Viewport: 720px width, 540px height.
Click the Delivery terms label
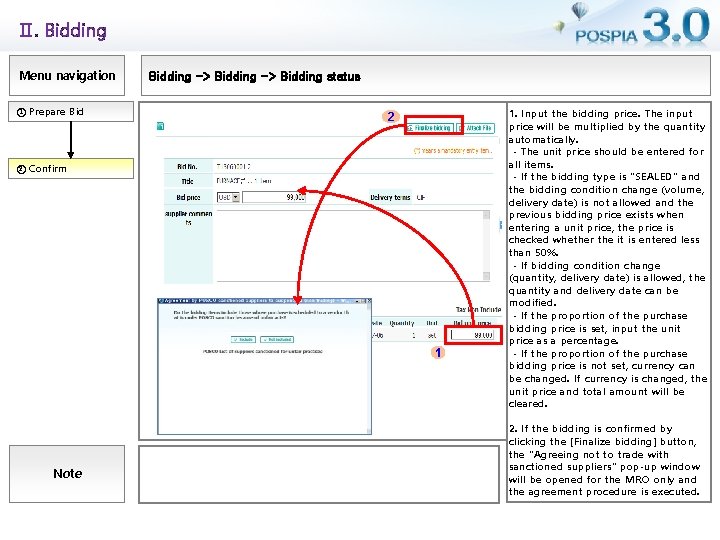[390, 197]
